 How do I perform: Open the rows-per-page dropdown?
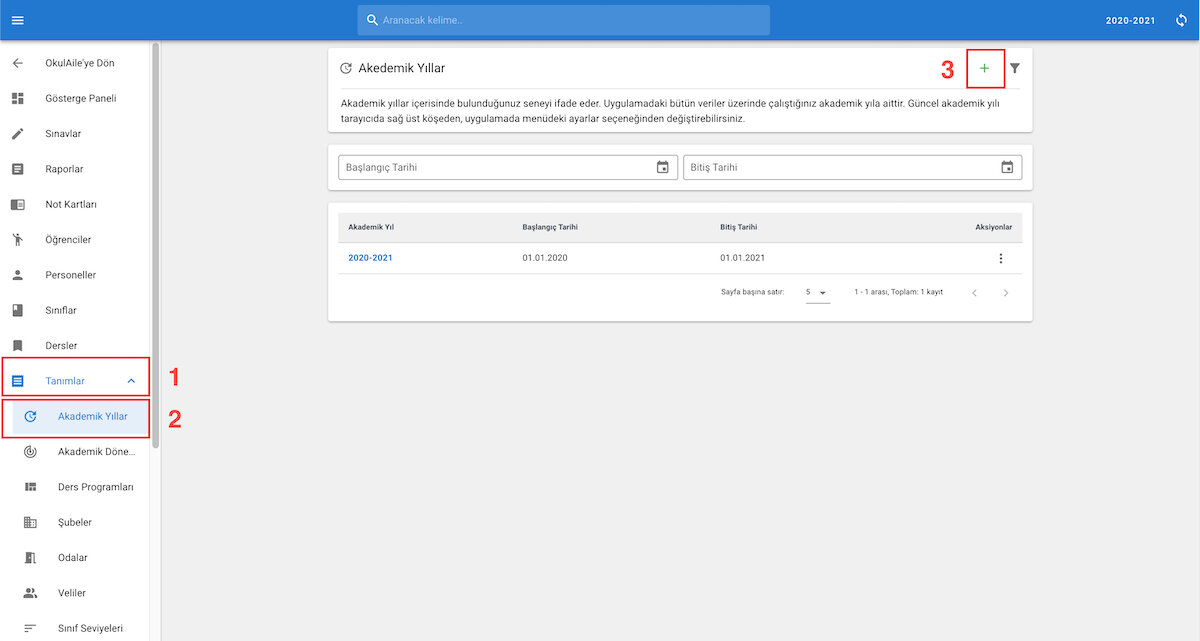coord(817,292)
